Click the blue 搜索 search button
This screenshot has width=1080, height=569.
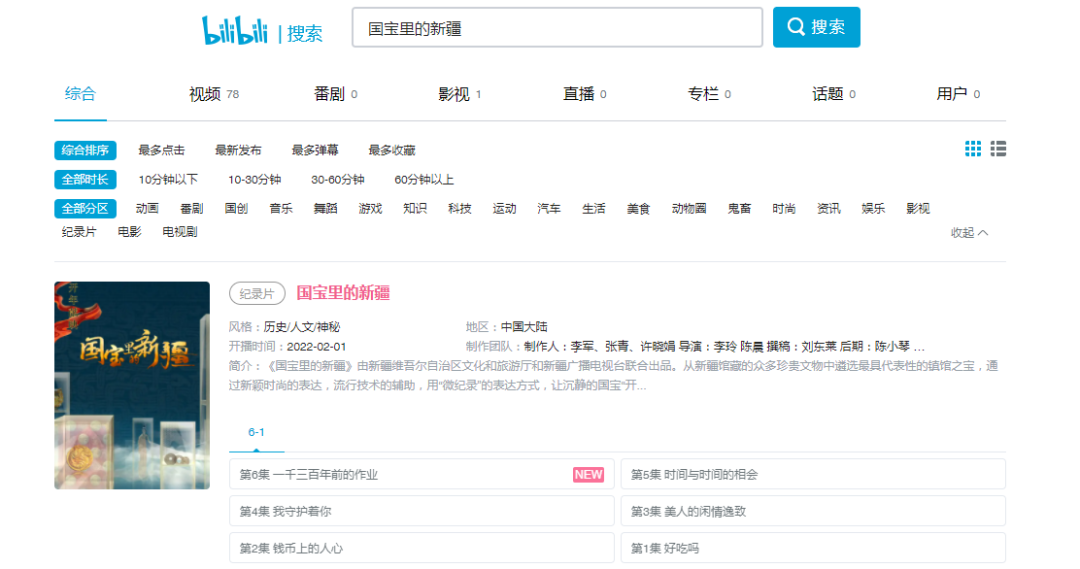click(816, 27)
